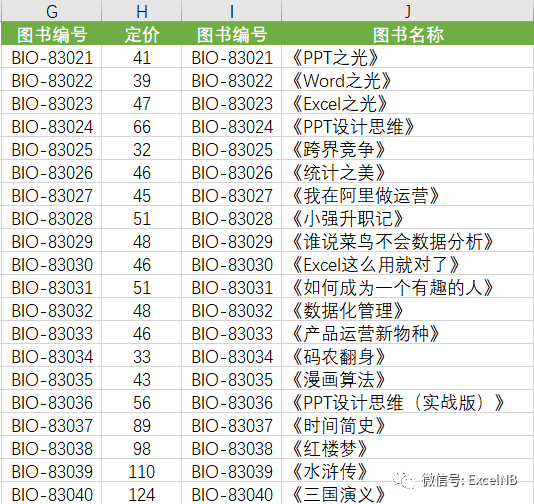Select price cell 66
This screenshot has height=504, width=534.
tap(142, 126)
